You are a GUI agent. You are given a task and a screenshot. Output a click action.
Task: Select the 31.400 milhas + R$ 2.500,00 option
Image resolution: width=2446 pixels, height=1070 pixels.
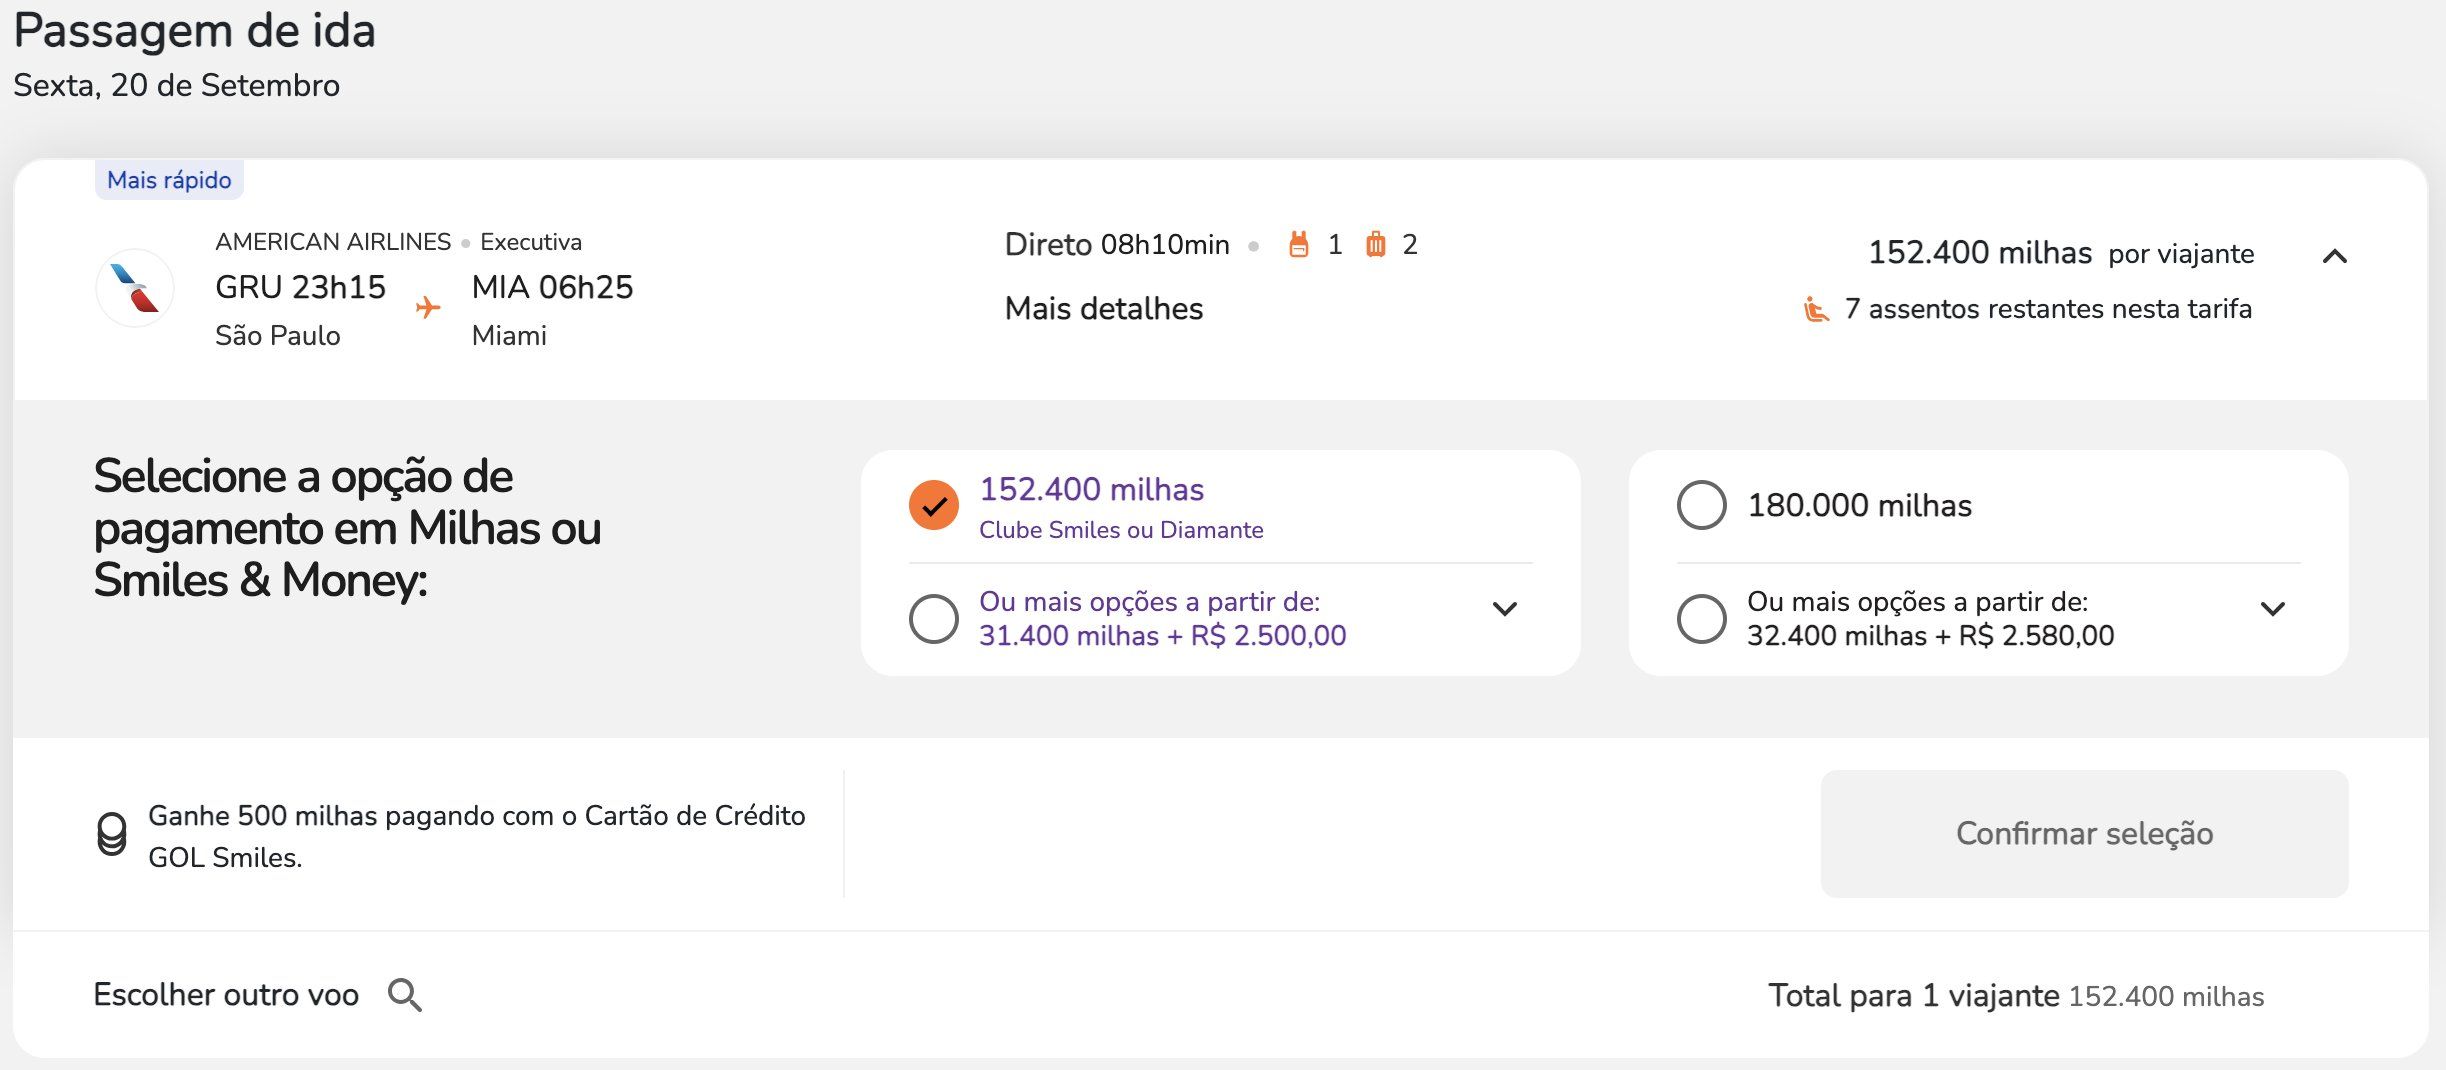tap(934, 619)
